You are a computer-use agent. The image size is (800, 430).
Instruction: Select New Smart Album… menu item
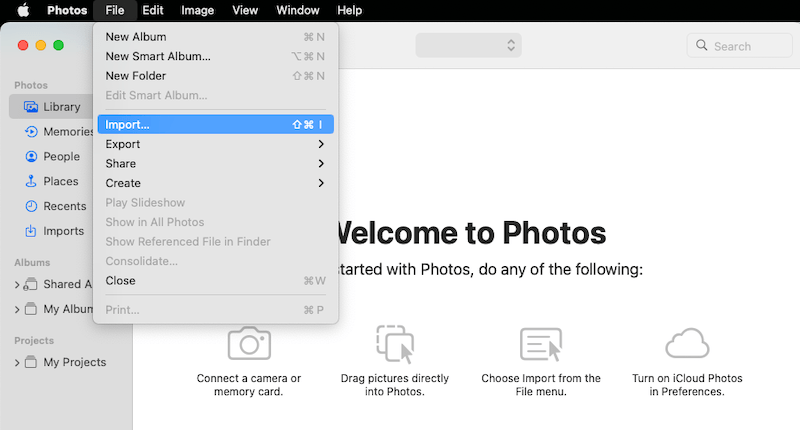pos(158,56)
